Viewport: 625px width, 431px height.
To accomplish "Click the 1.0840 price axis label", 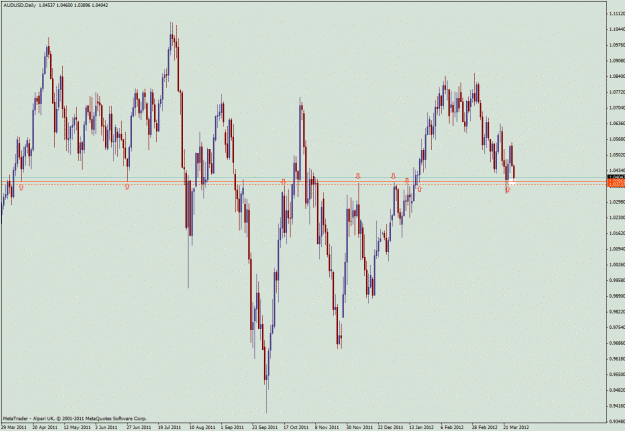I will (617, 76).
